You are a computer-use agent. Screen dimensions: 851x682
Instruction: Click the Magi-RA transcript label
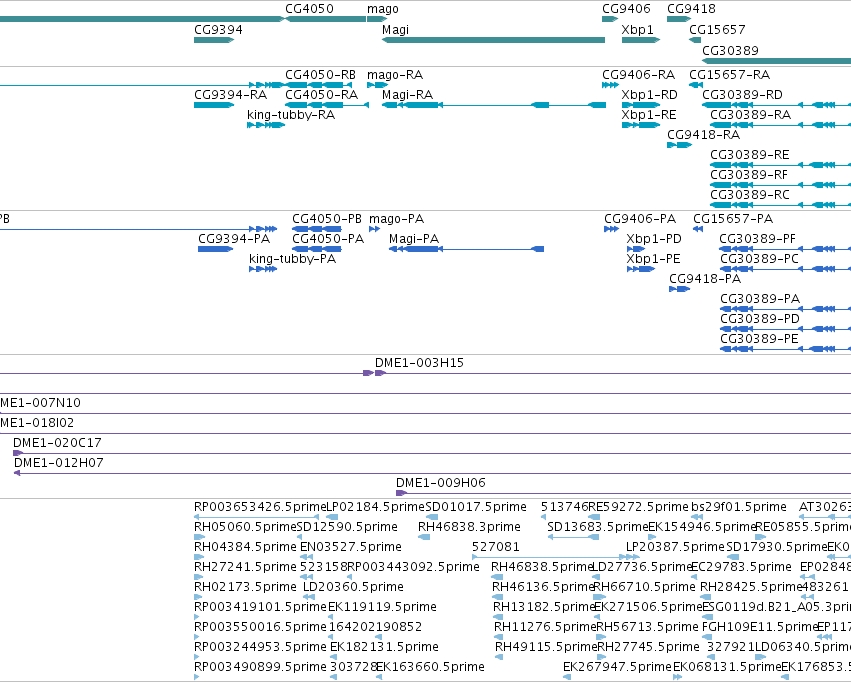click(x=408, y=95)
